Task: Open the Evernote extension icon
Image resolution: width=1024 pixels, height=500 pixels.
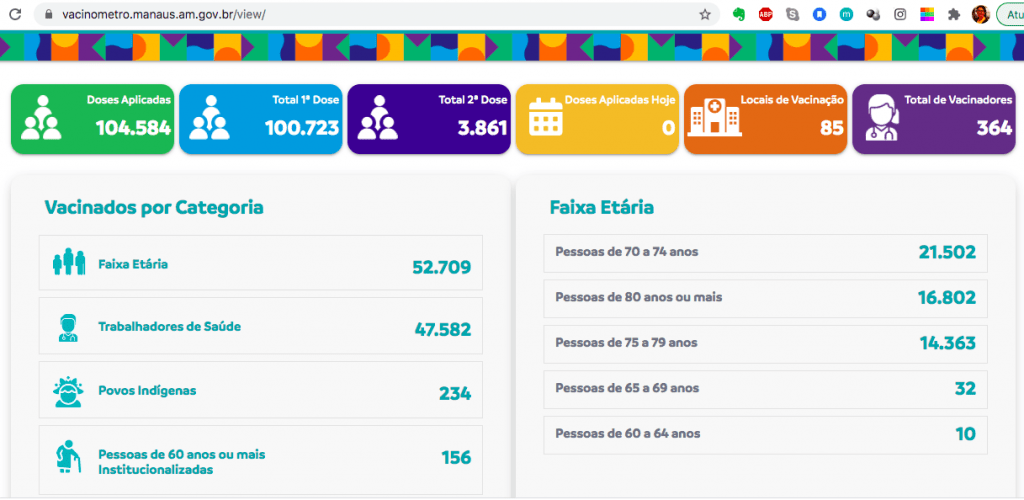Action: click(x=739, y=14)
